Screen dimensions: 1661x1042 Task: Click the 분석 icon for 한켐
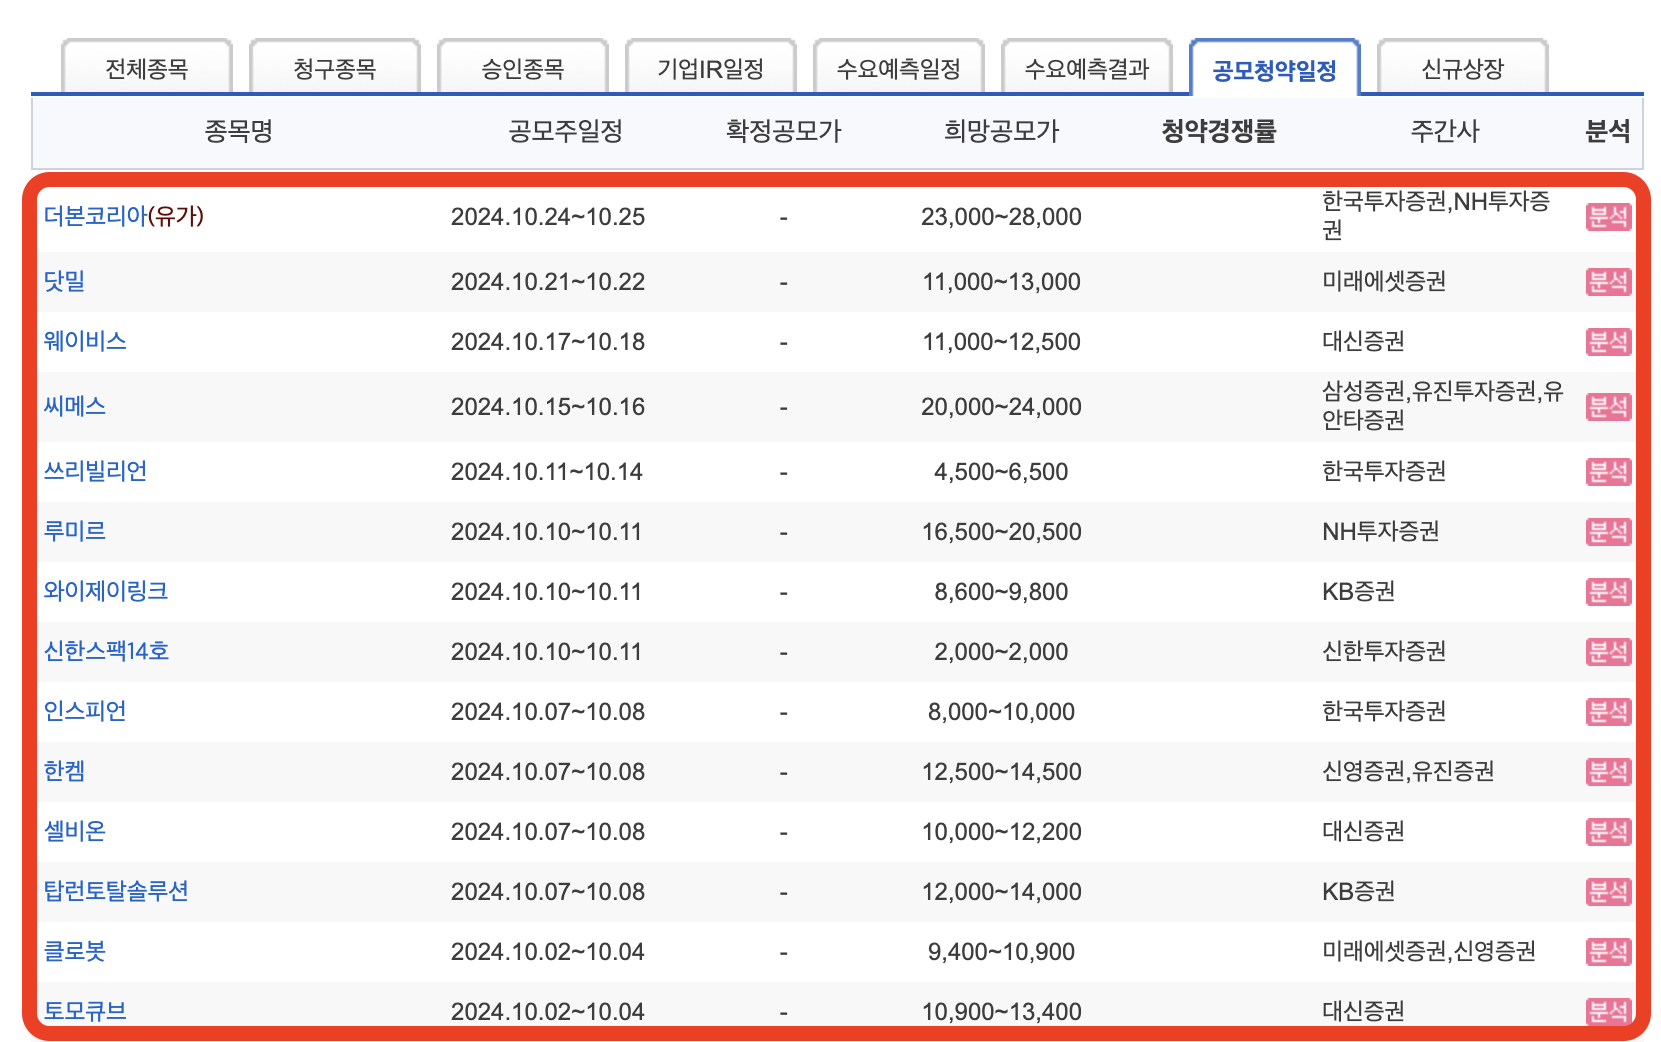(1608, 772)
